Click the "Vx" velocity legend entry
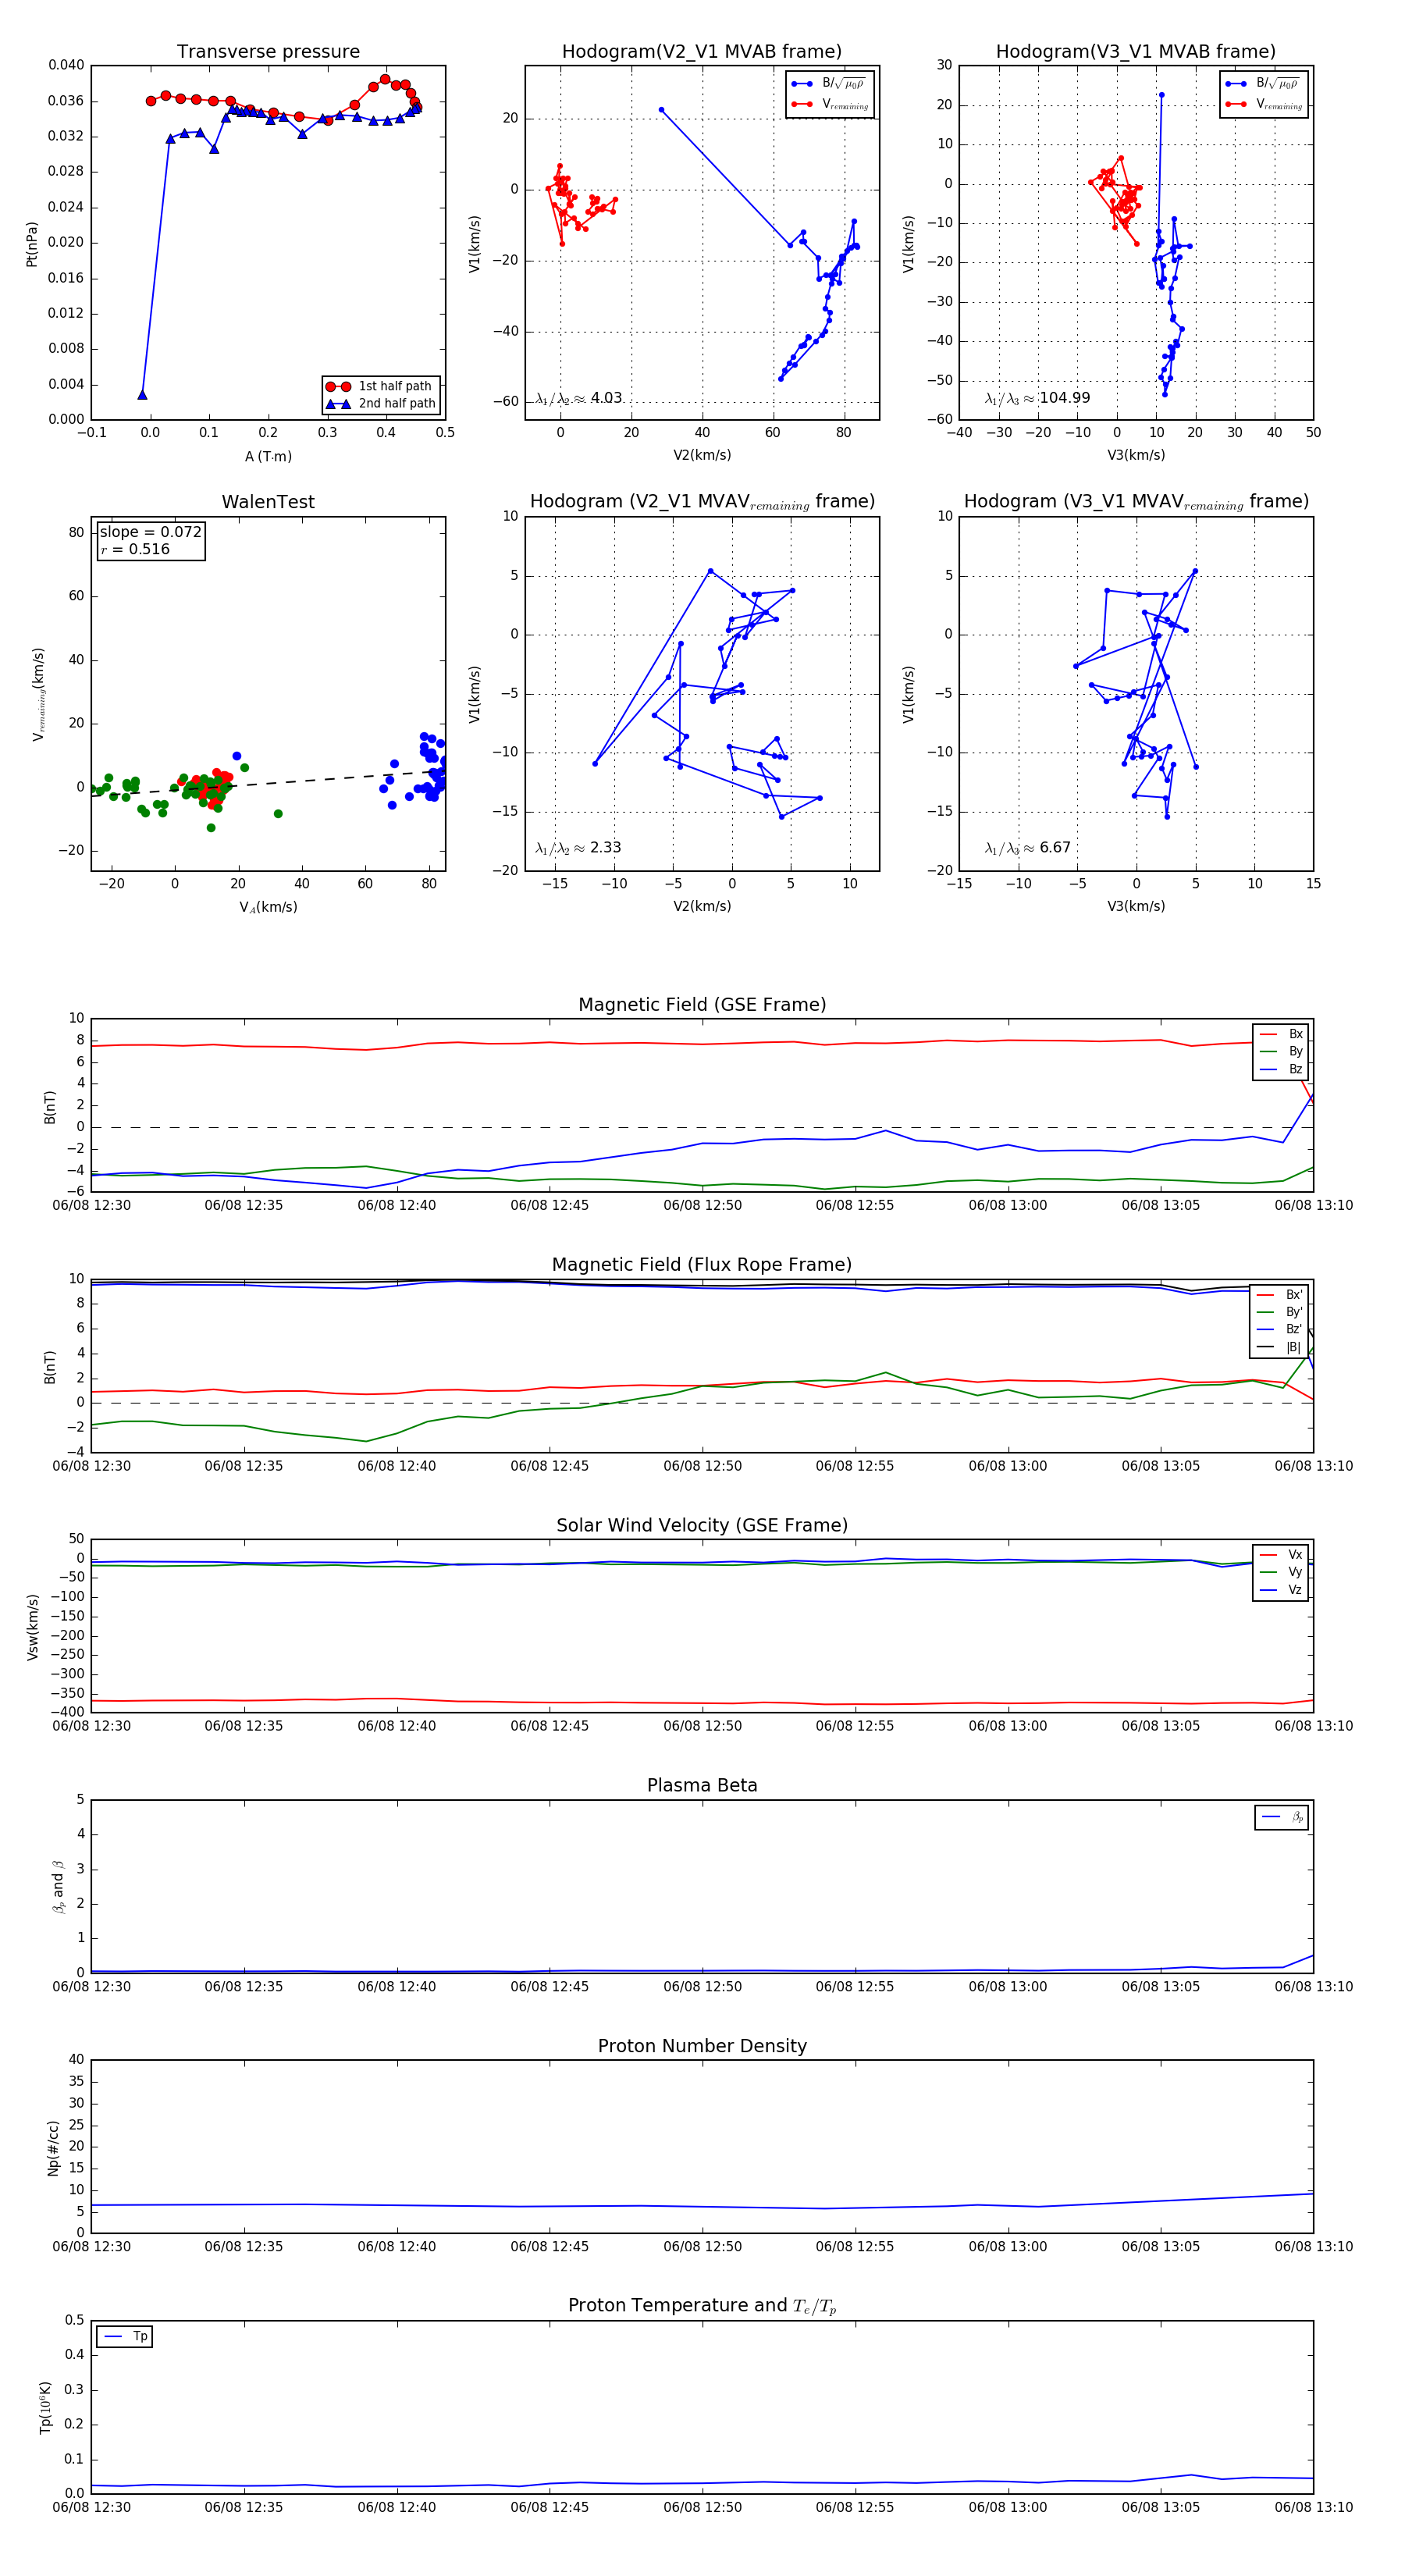The image size is (1405, 2576). tap(1282, 1555)
